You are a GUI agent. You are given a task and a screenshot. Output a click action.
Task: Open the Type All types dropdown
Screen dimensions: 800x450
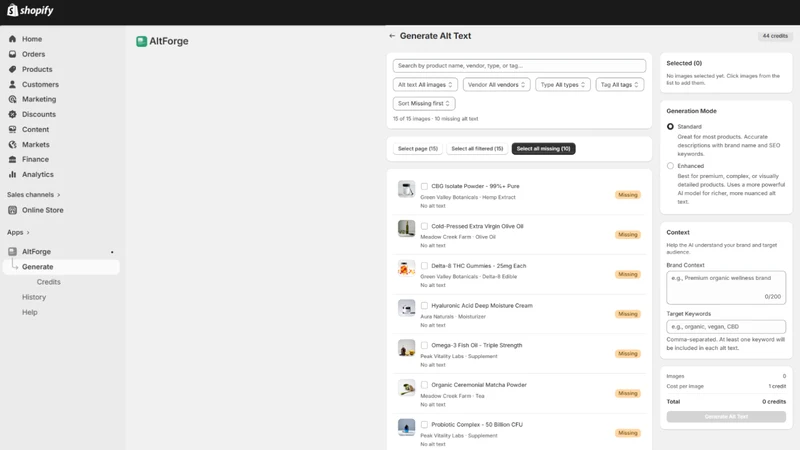[563, 85]
